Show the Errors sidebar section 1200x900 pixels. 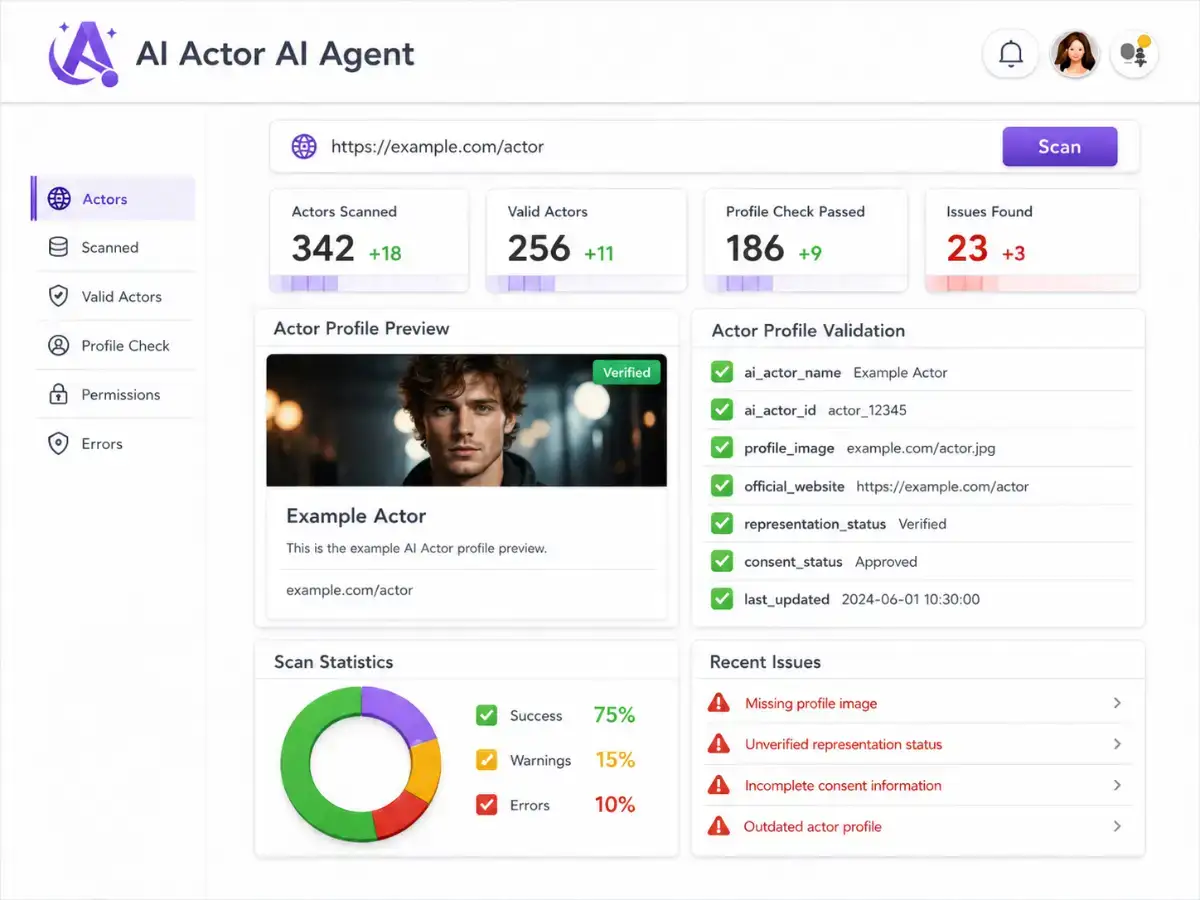coord(115,443)
